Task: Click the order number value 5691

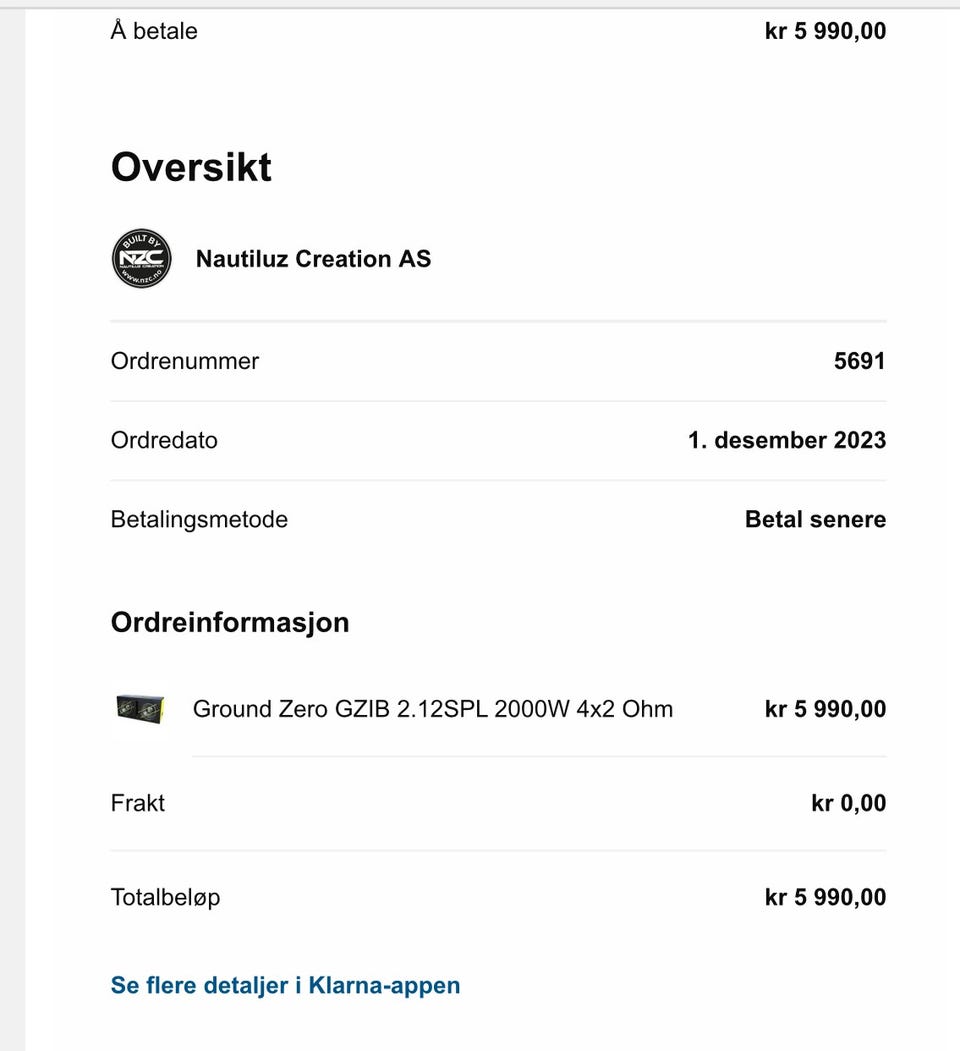Action: 859,361
